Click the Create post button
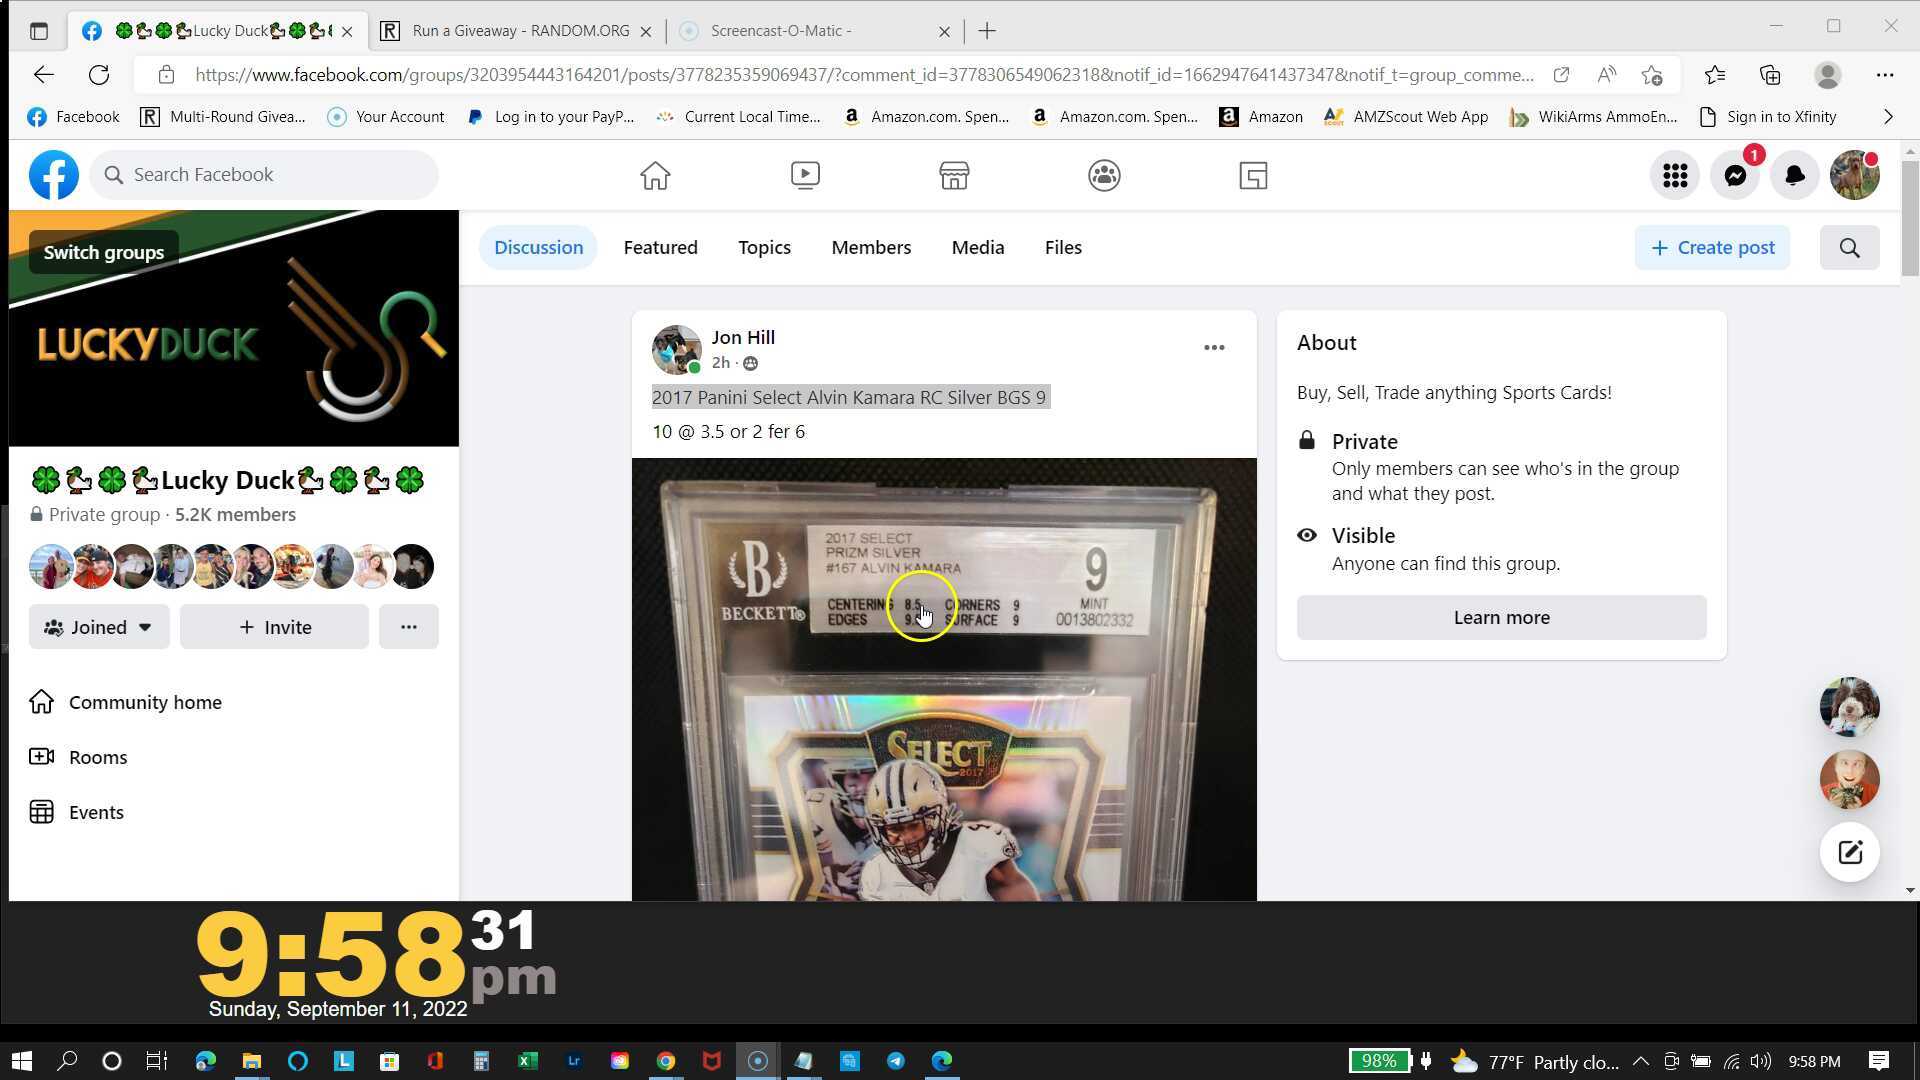1920x1080 pixels. click(x=1712, y=248)
